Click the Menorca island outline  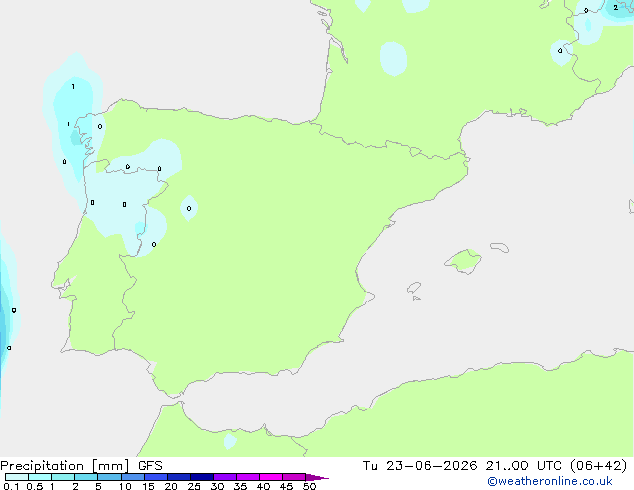pyautogui.click(x=500, y=247)
